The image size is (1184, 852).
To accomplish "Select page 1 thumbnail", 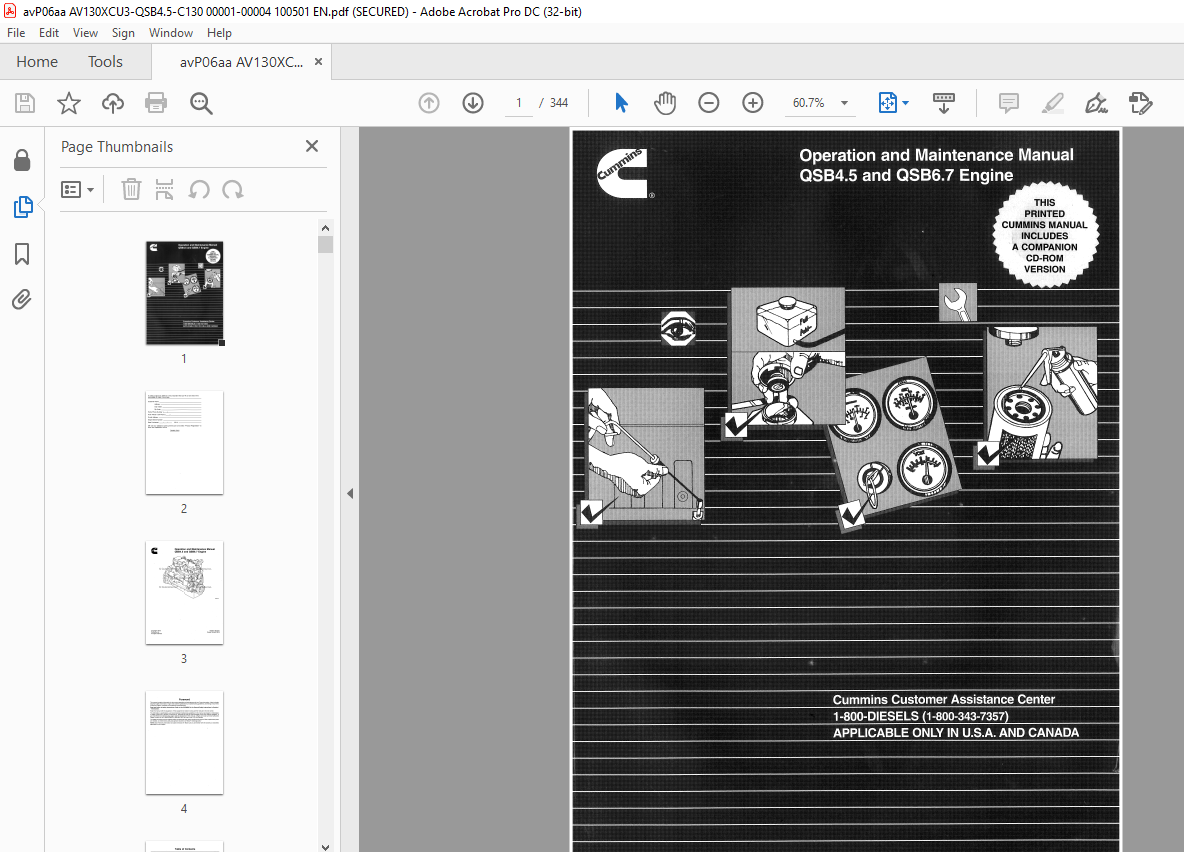I will (x=184, y=293).
